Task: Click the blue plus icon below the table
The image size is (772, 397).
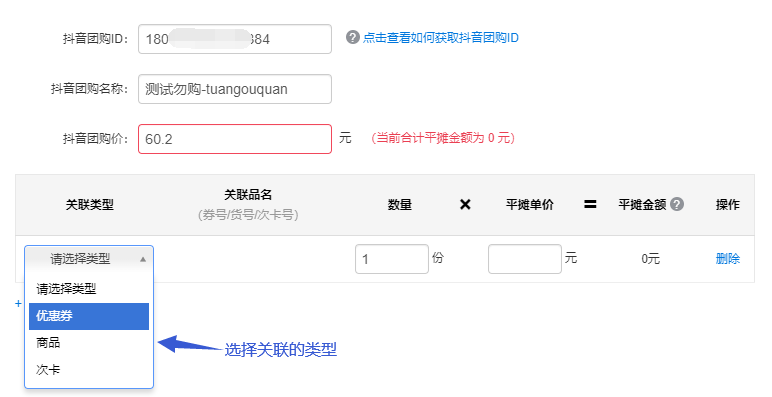Action: coord(18,303)
